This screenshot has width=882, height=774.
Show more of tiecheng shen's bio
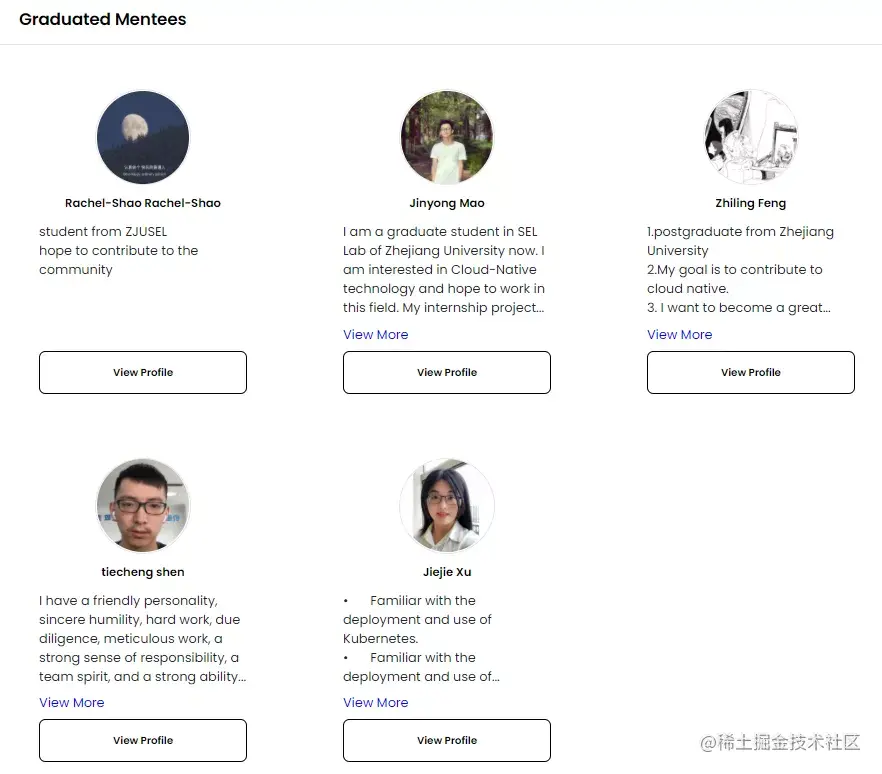[x=72, y=703]
